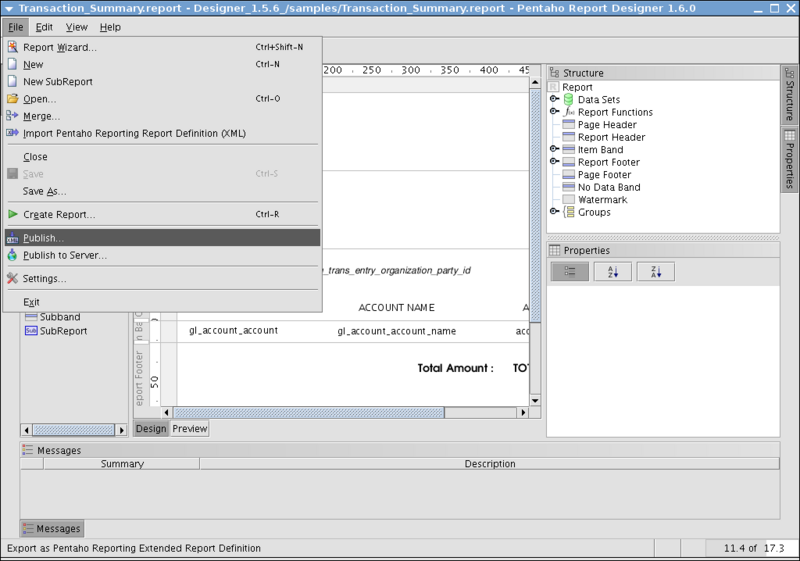The image size is (800, 561).
Task: Choose Close from File menu
Action: point(163,157)
